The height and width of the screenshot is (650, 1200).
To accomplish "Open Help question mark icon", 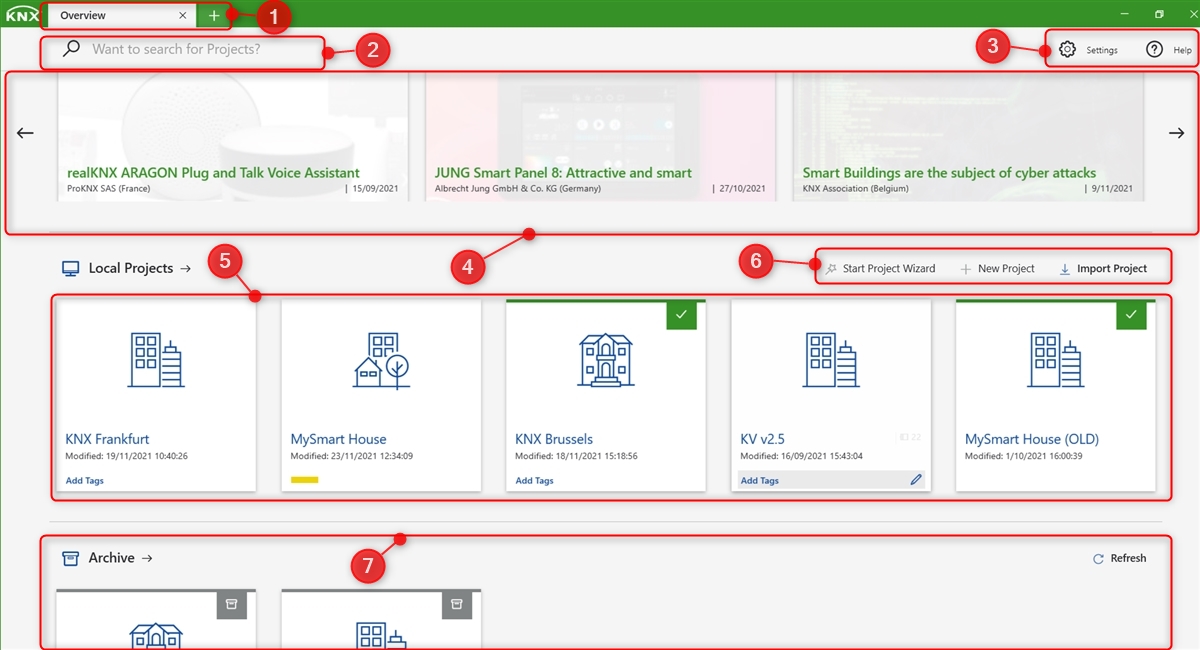I will click(x=1154, y=50).
